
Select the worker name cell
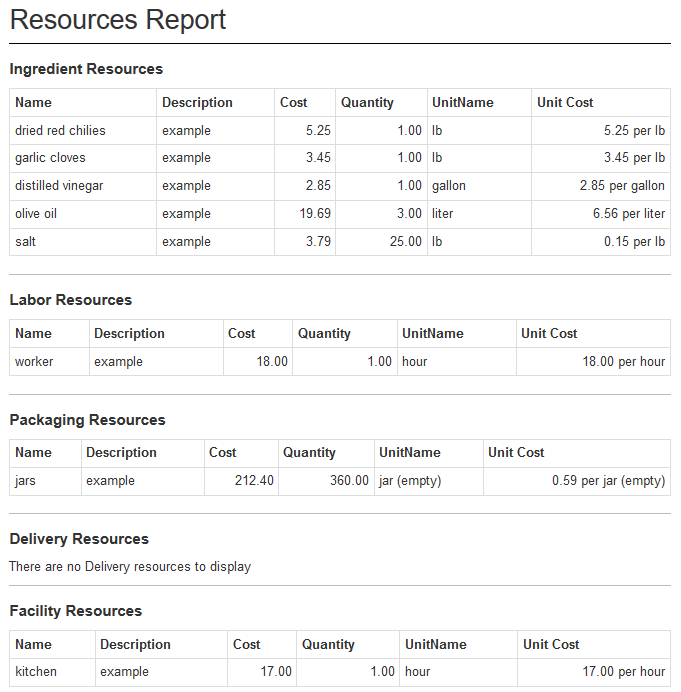tap(34, 362)
